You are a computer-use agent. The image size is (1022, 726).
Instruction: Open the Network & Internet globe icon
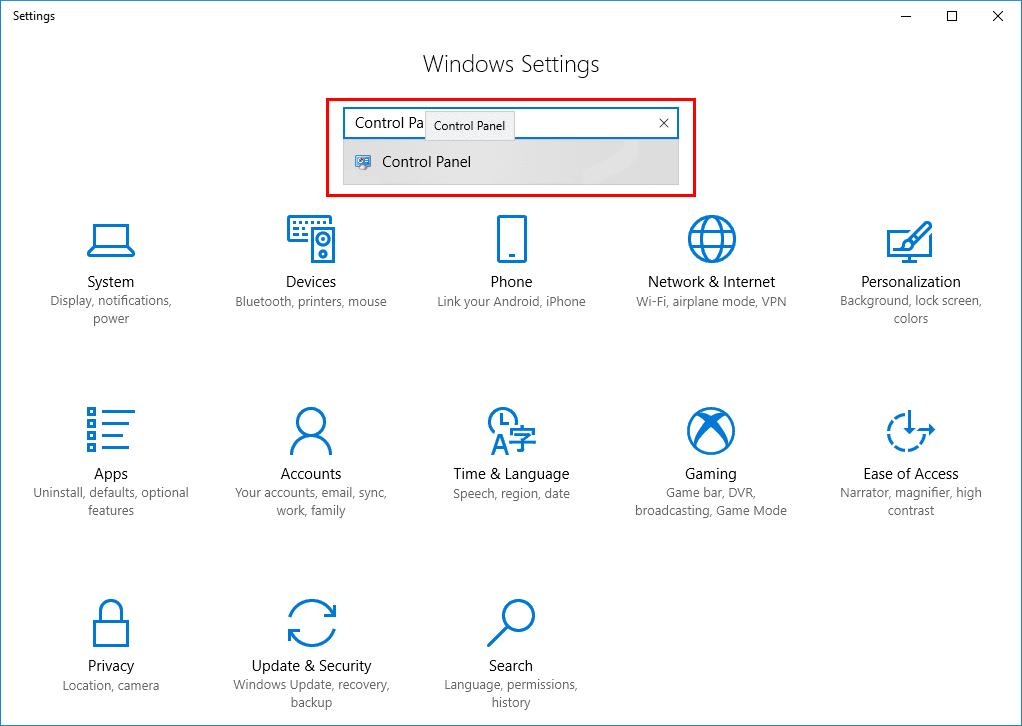pos(712,239)
